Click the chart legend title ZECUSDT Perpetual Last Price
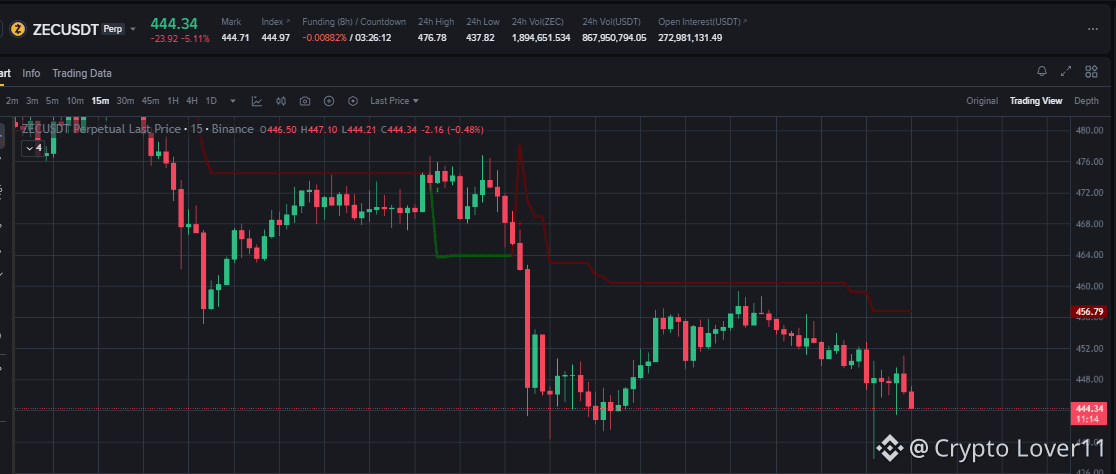Screen dimensions: 1116x474 tap(101, 130)
